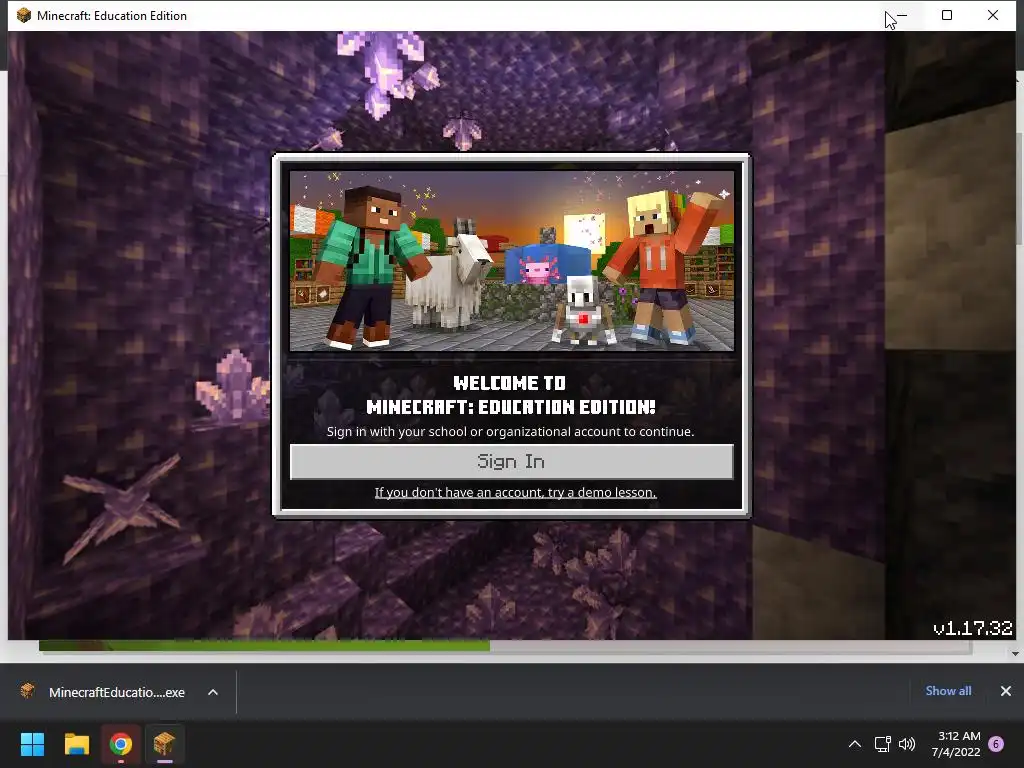Click the Minecraft icon in the downloads bar
This screenshot has height=768, width=1024.
(27, 691)
